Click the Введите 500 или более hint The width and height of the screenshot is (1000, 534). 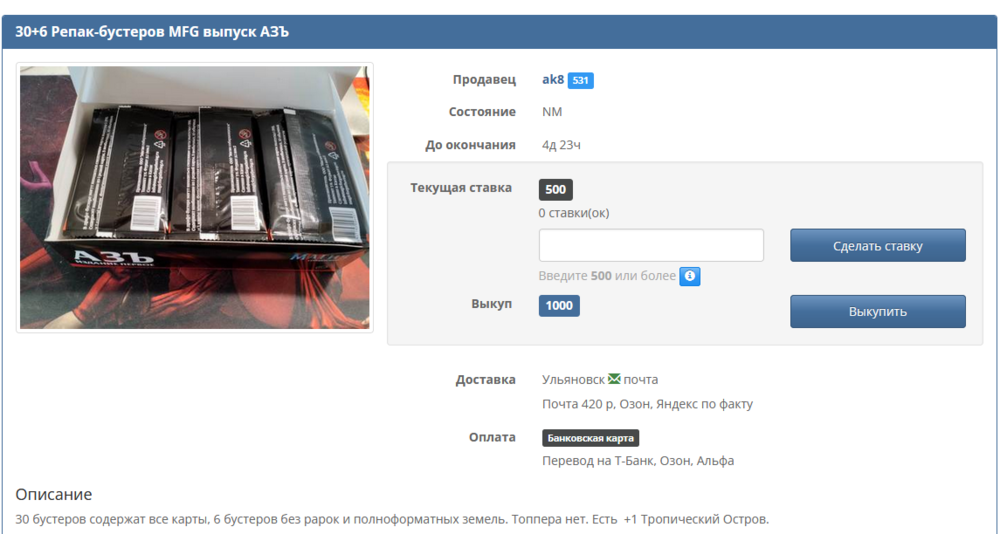coord(607,276)
